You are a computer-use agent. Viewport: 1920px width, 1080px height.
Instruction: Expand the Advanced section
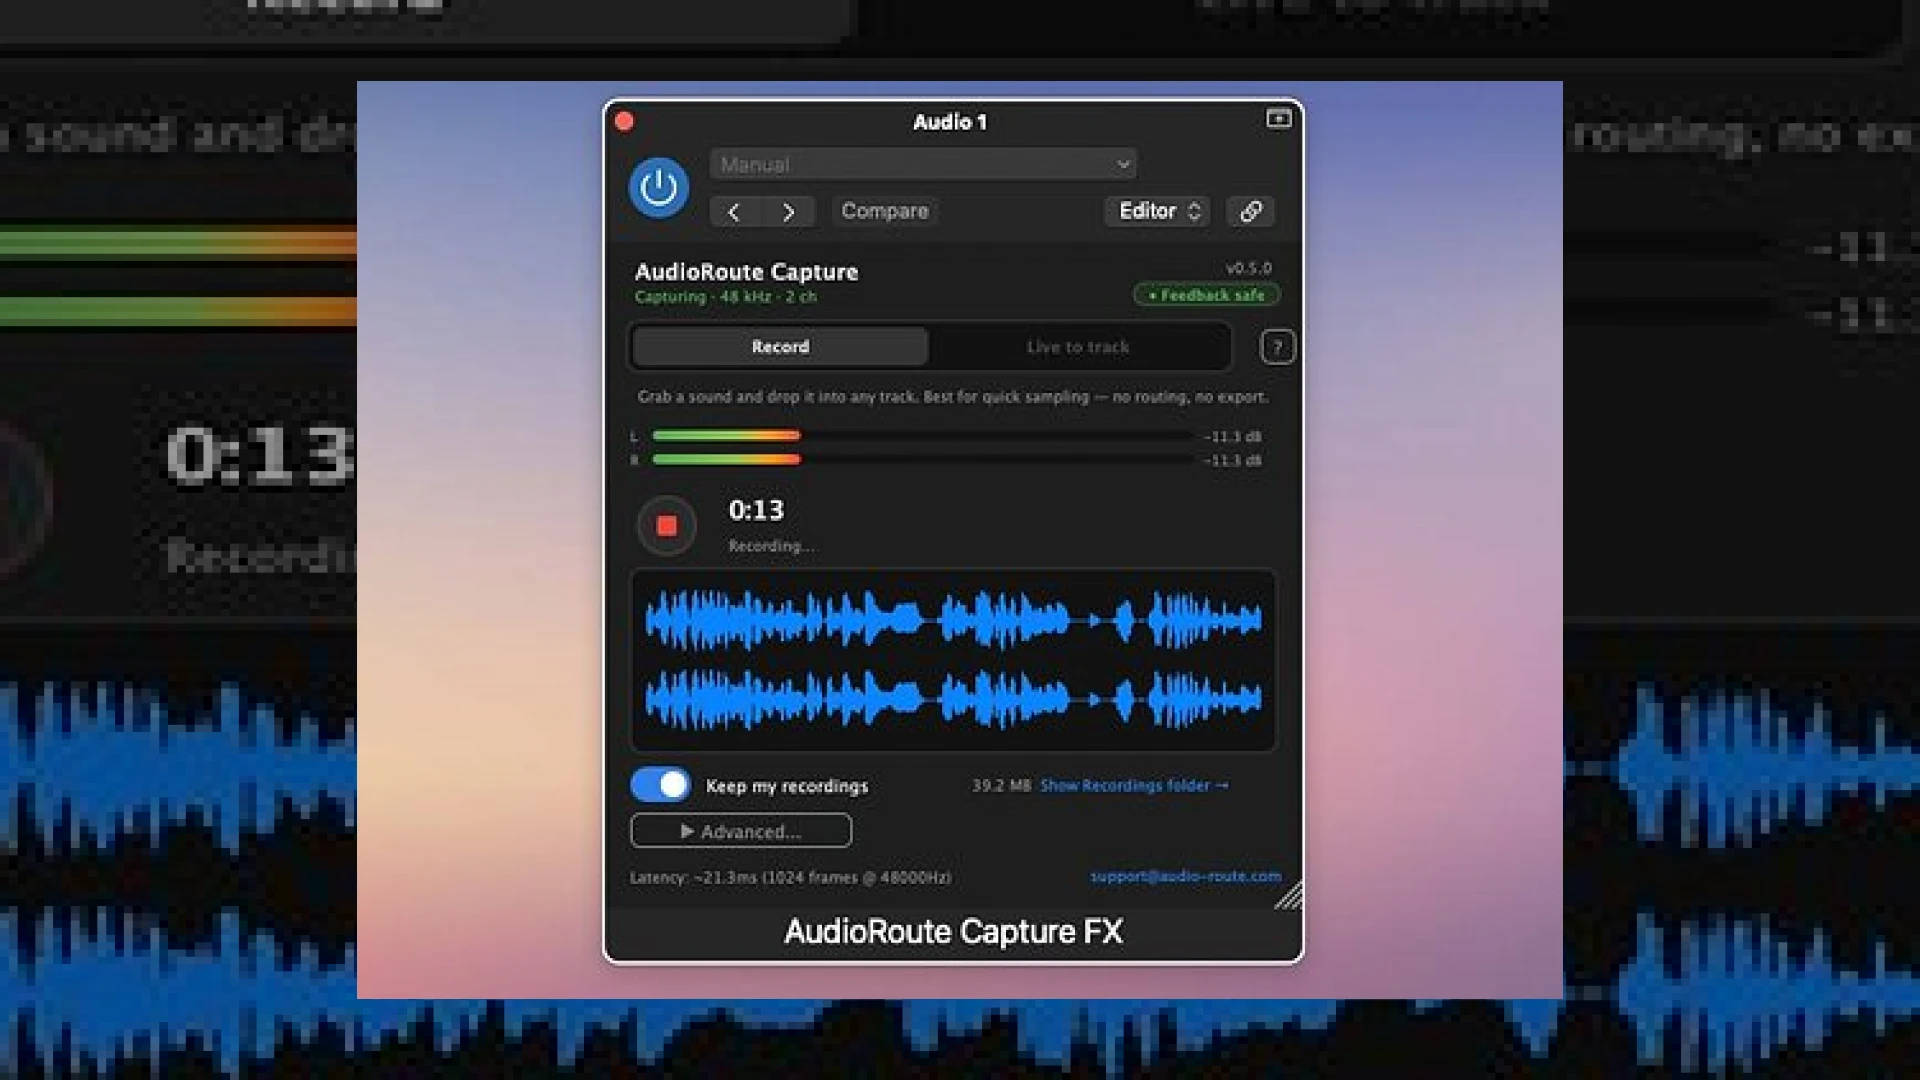point(741,831)
